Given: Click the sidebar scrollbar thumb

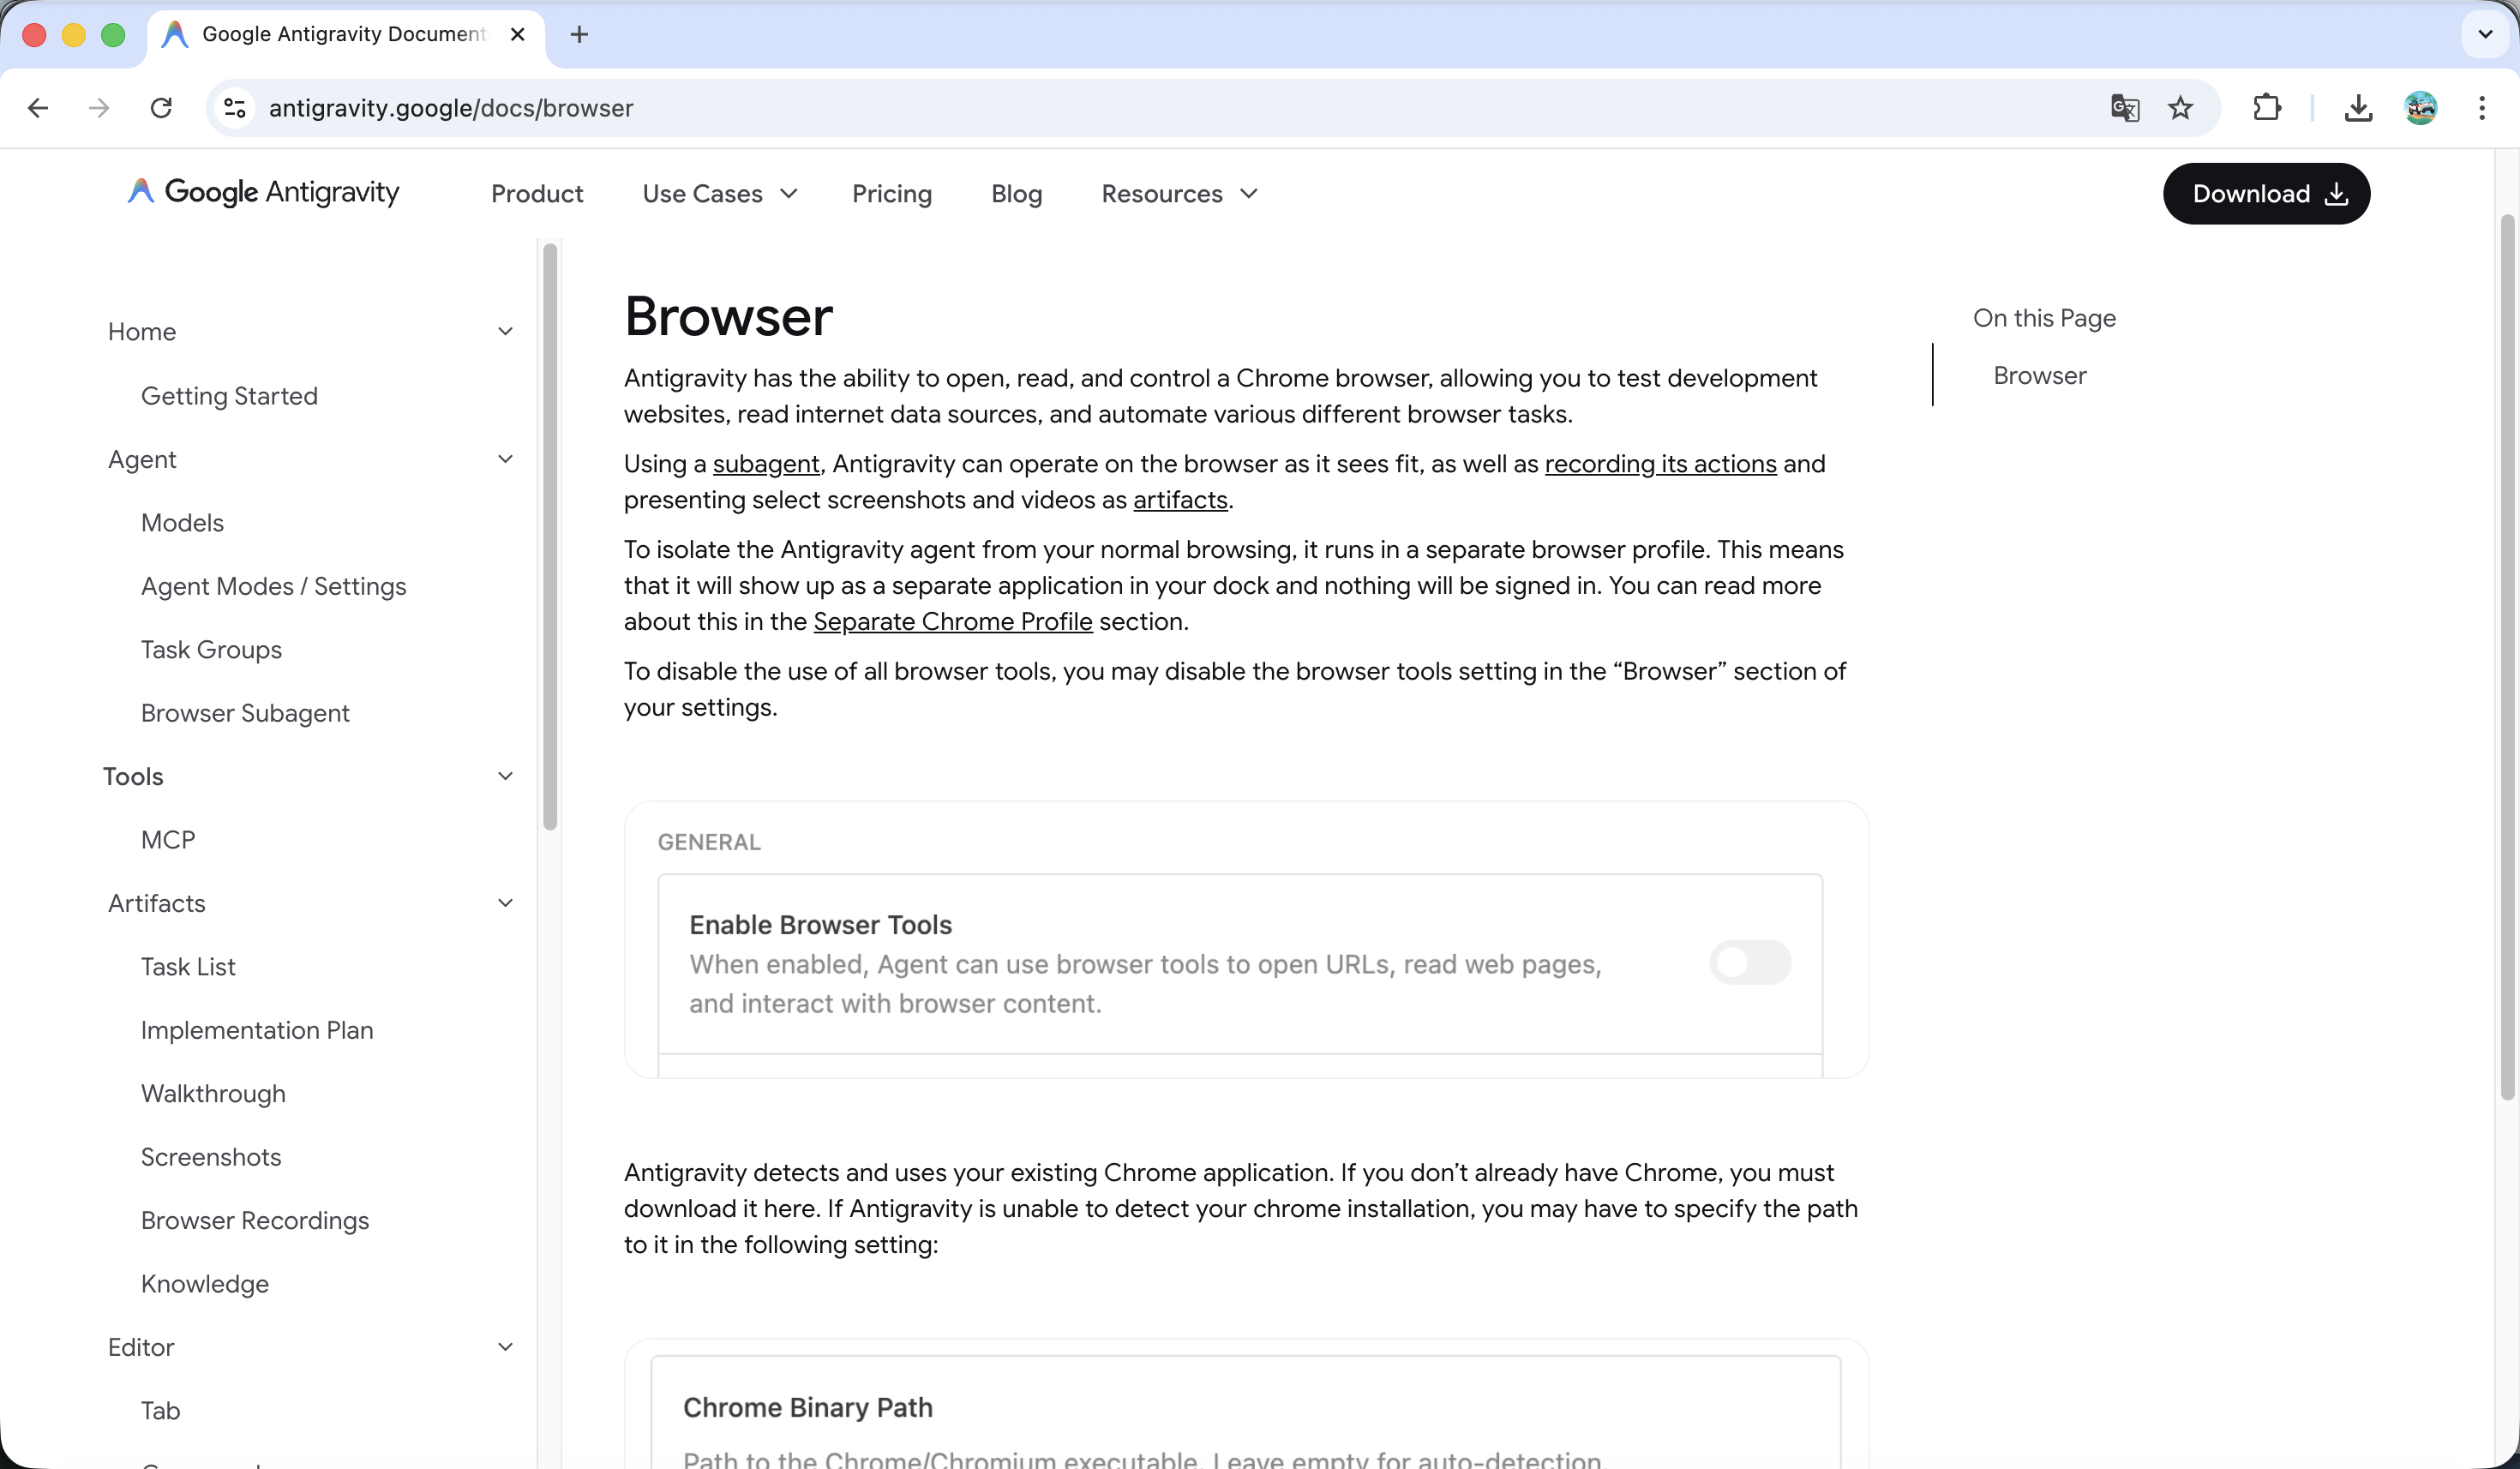Looking at the screenshot, I should point(550,536).
